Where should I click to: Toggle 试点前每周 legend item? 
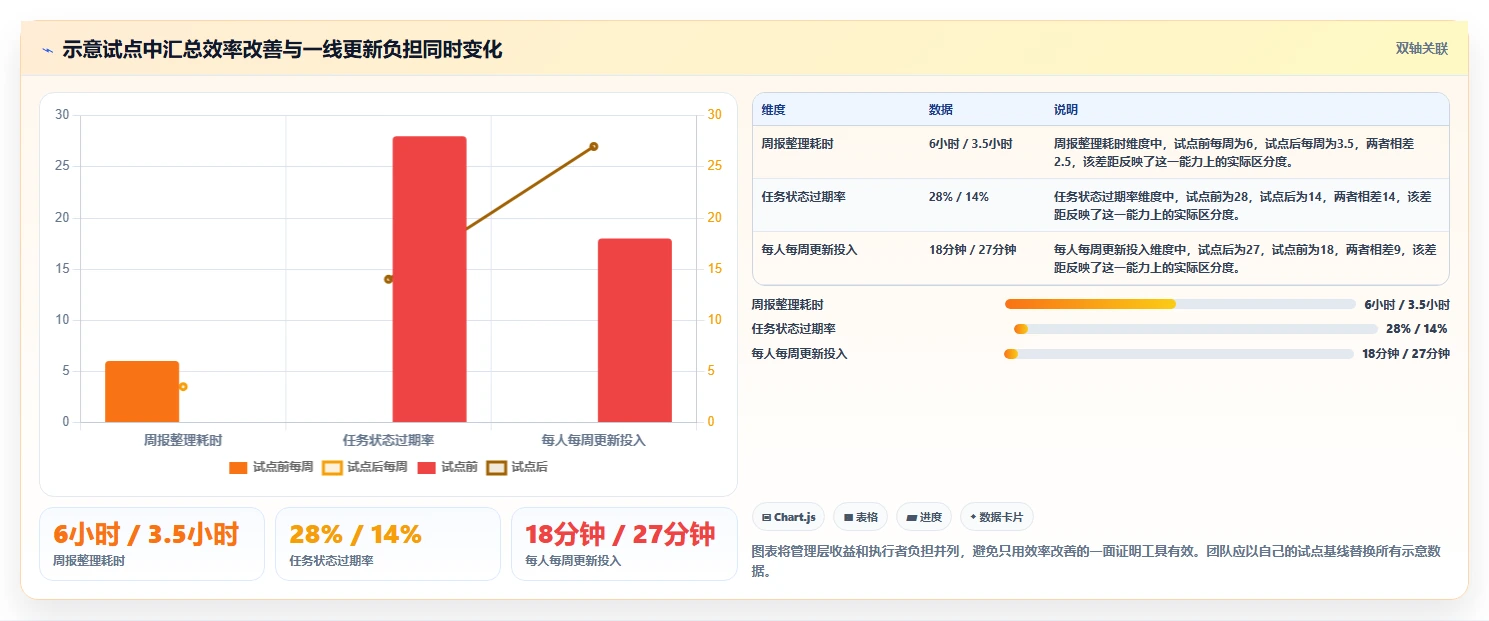(271, 467)
